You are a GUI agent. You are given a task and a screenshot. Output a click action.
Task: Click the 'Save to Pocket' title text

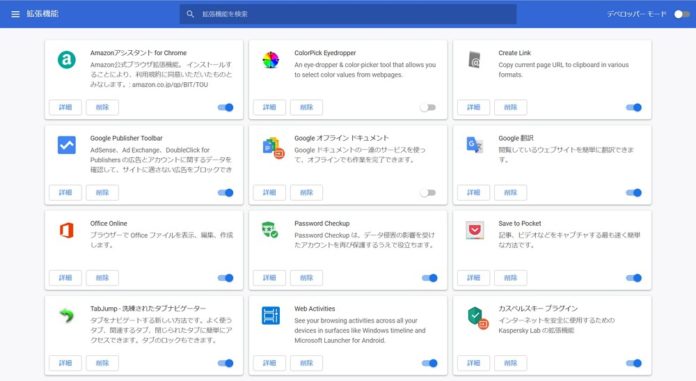520,223
